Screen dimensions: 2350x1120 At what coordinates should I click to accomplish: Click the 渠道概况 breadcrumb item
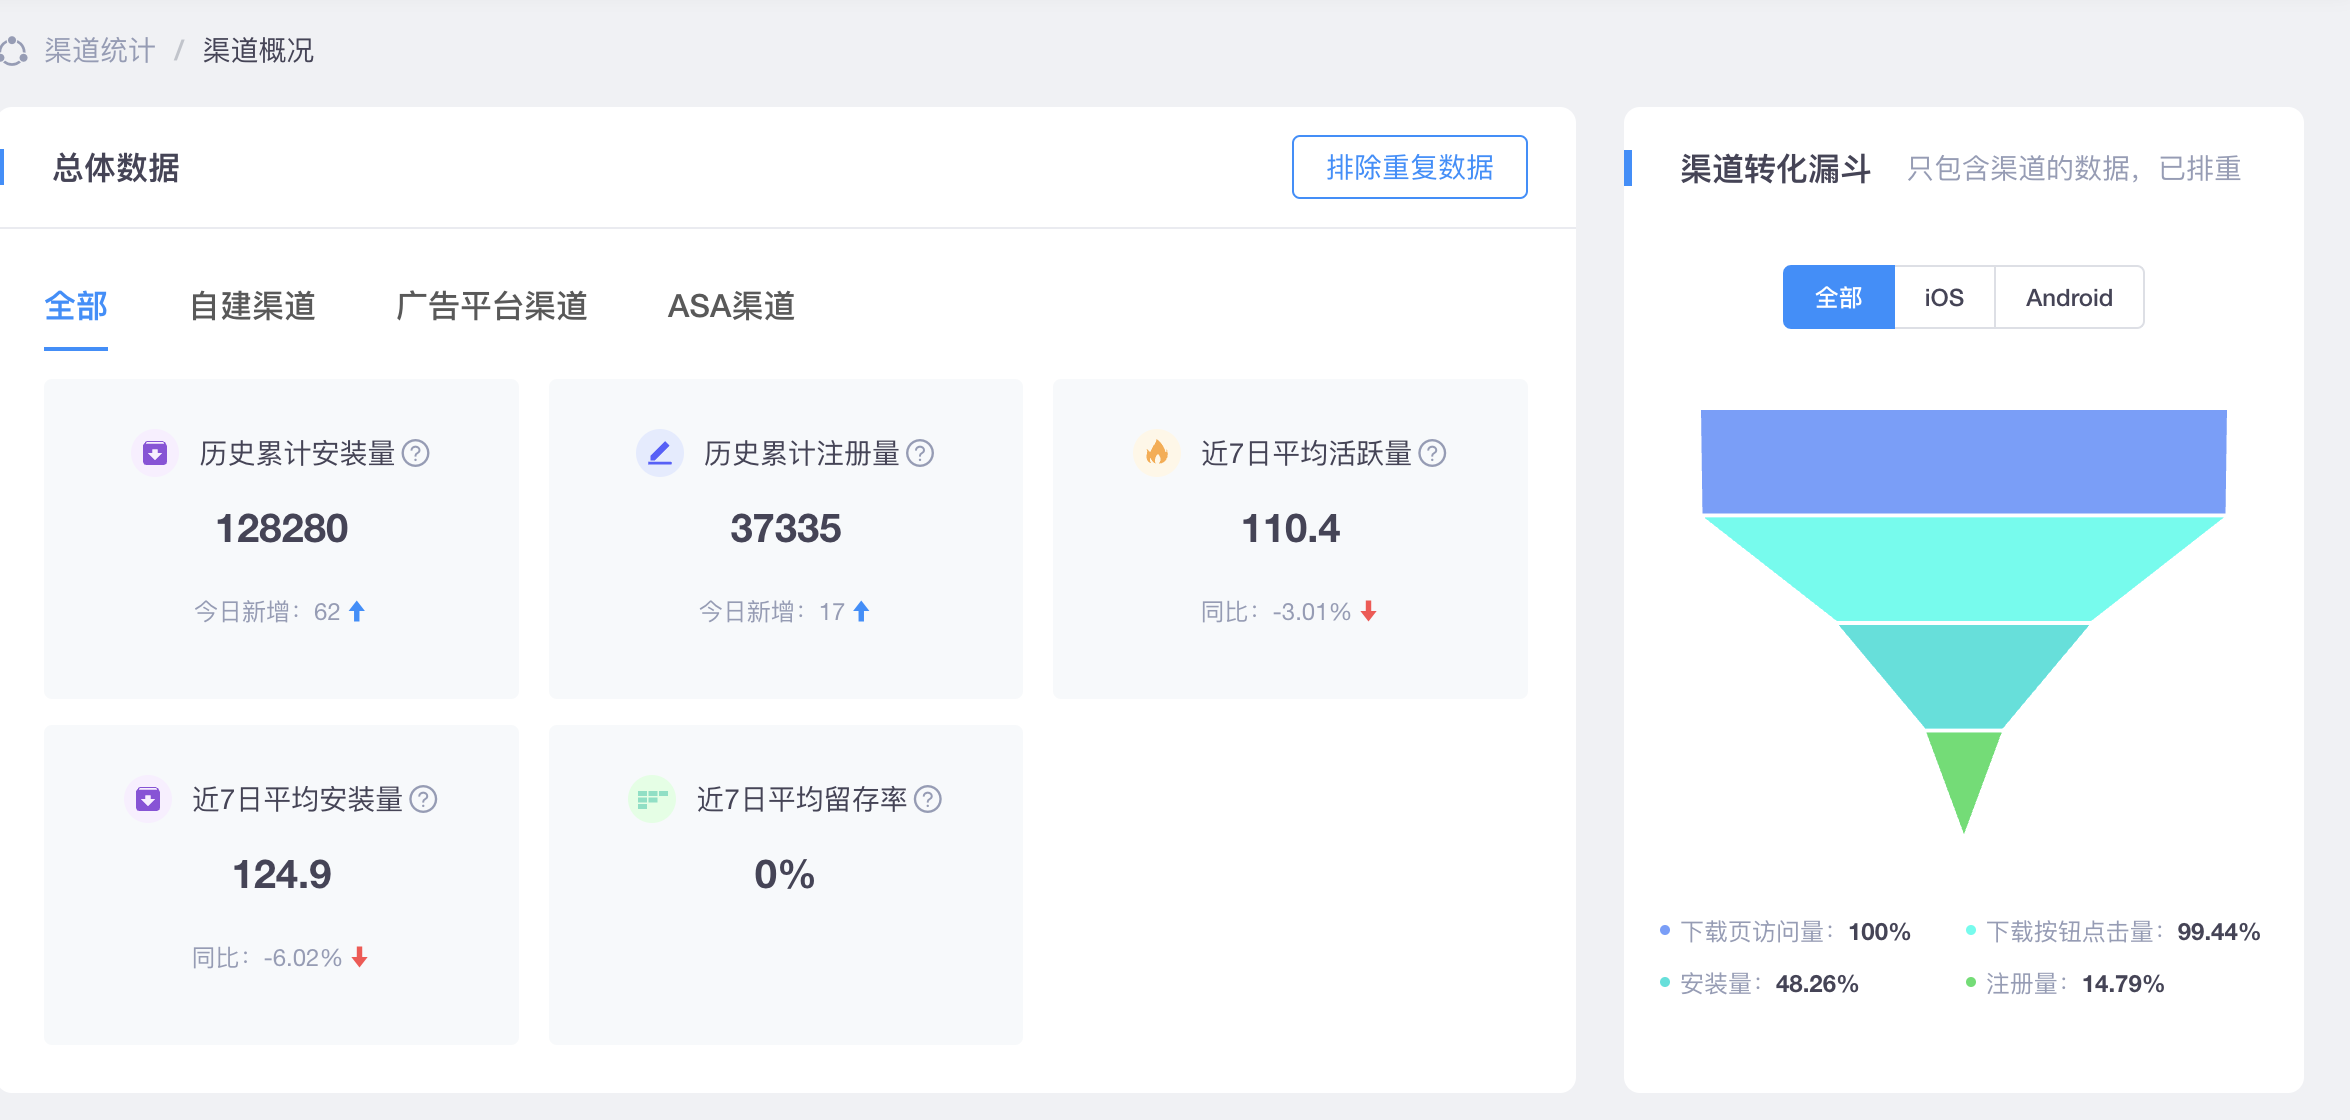pyautogui.click(x=258, y=50)
